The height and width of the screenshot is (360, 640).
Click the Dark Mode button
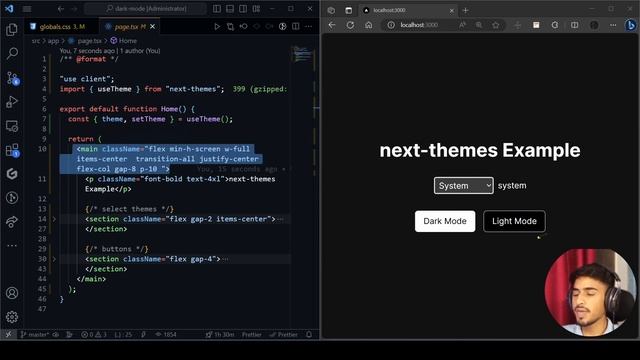tap(445, 221)
